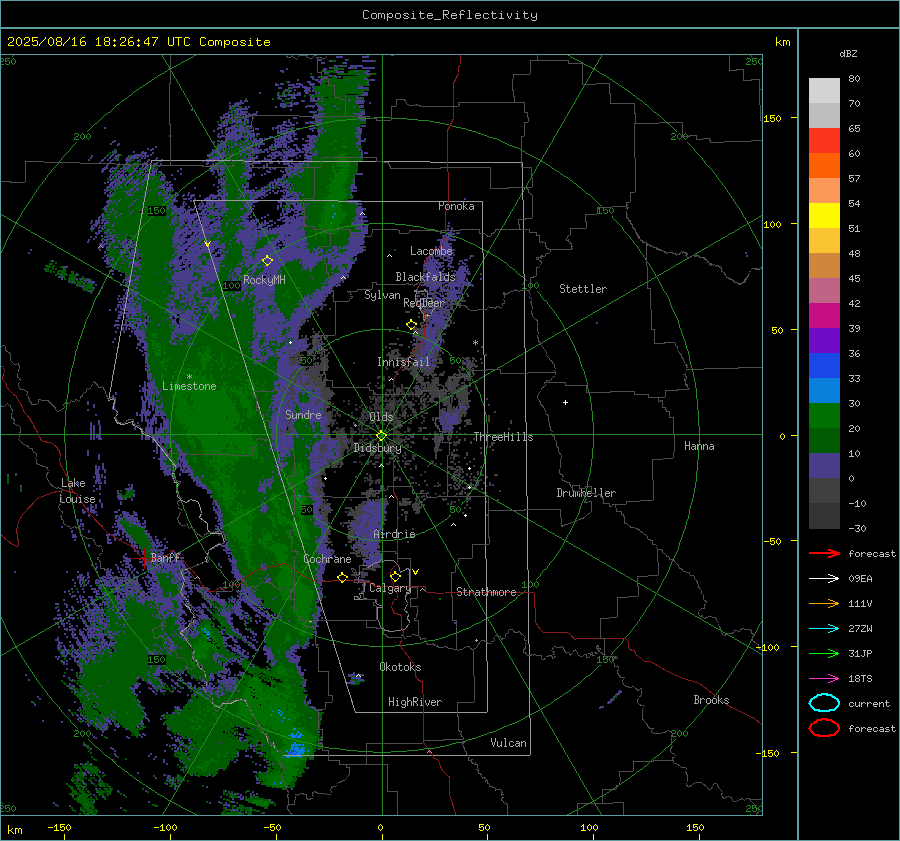Screen dimensions: 900x841
Task: Click the Limestone label on the map
Action: tap(189, 386)
